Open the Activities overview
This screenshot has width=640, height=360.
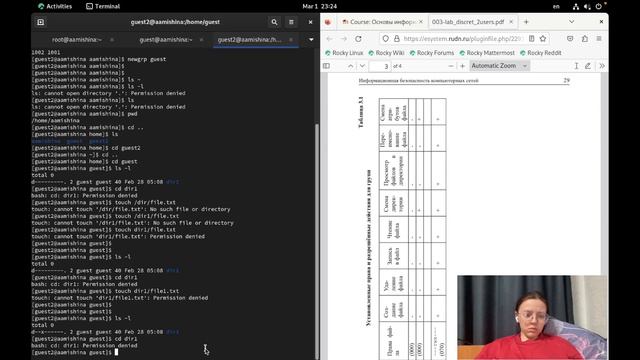coord(55,6)
